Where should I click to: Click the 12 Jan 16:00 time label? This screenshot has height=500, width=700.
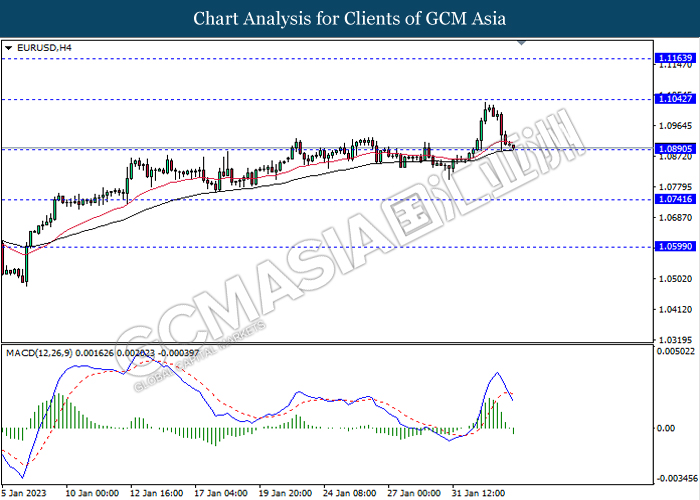pyautogui.click(x=157, y=493)
